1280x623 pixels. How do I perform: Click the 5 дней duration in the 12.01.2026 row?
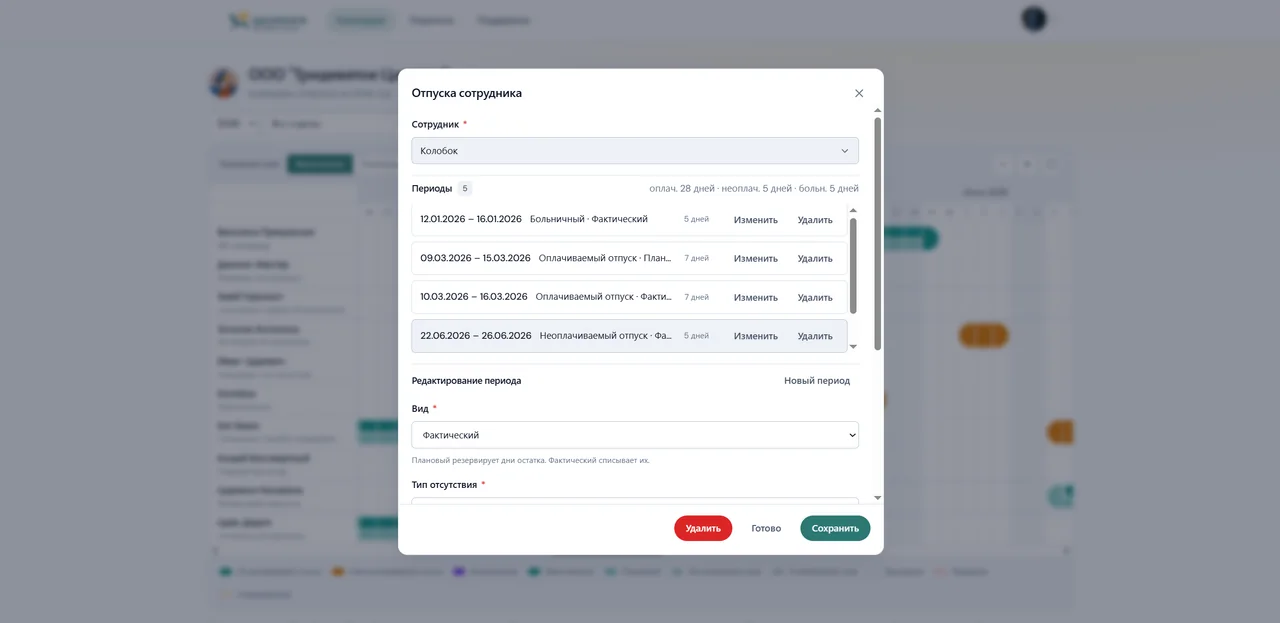696,219
